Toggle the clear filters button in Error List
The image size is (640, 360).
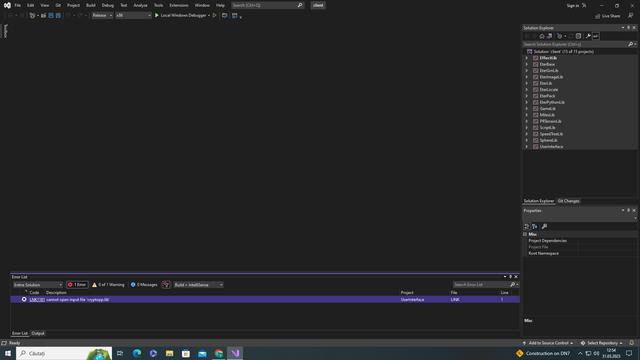pos(166,284)
